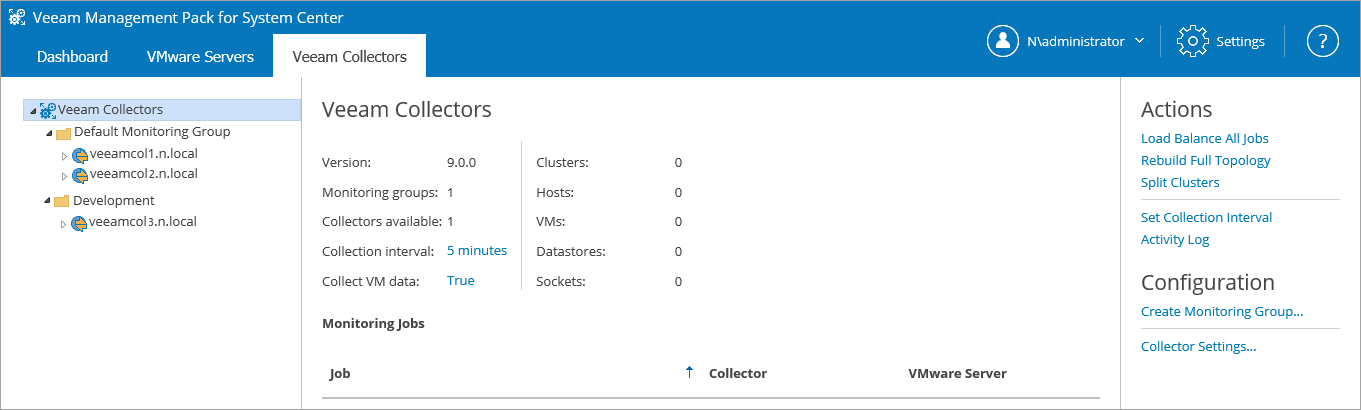
Task: Click the veeamcol3.n.local collector icon
Action: [x=80, y=222]
